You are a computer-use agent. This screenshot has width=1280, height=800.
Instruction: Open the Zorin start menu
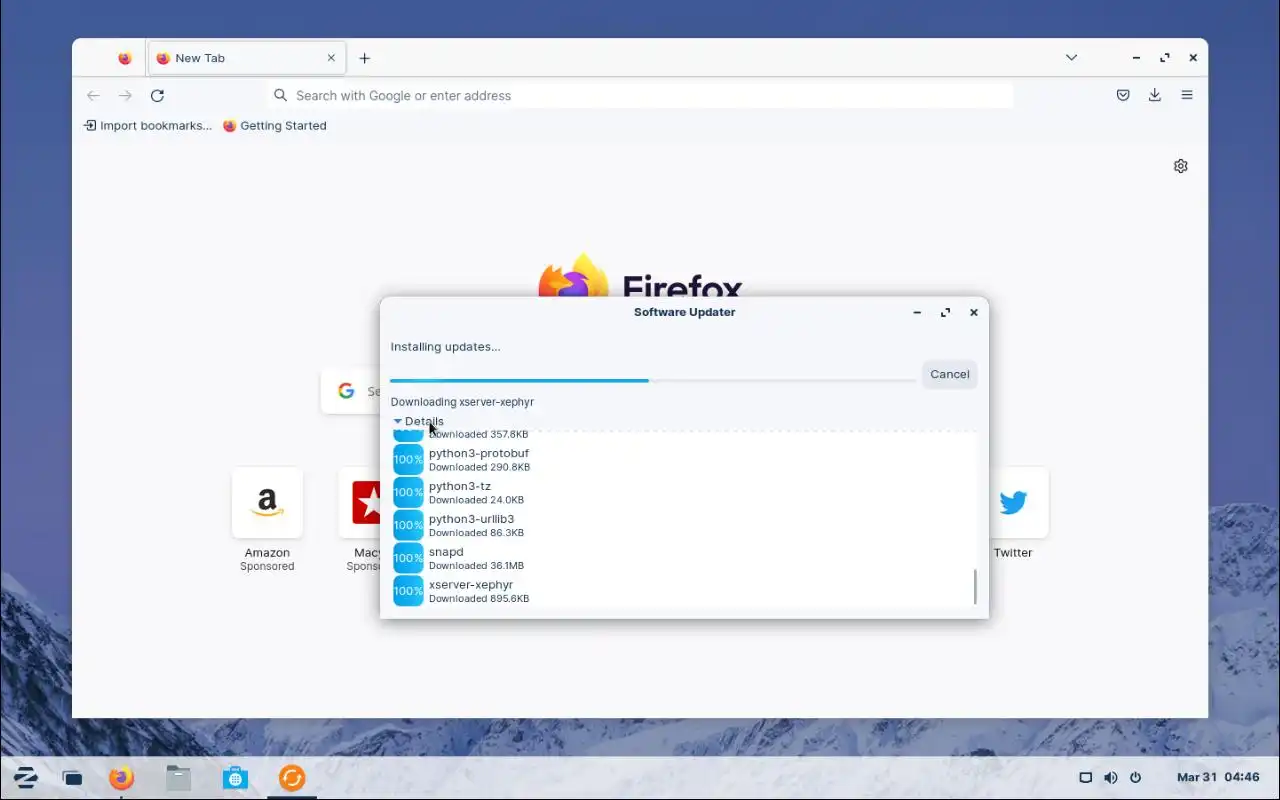[25, 778]
